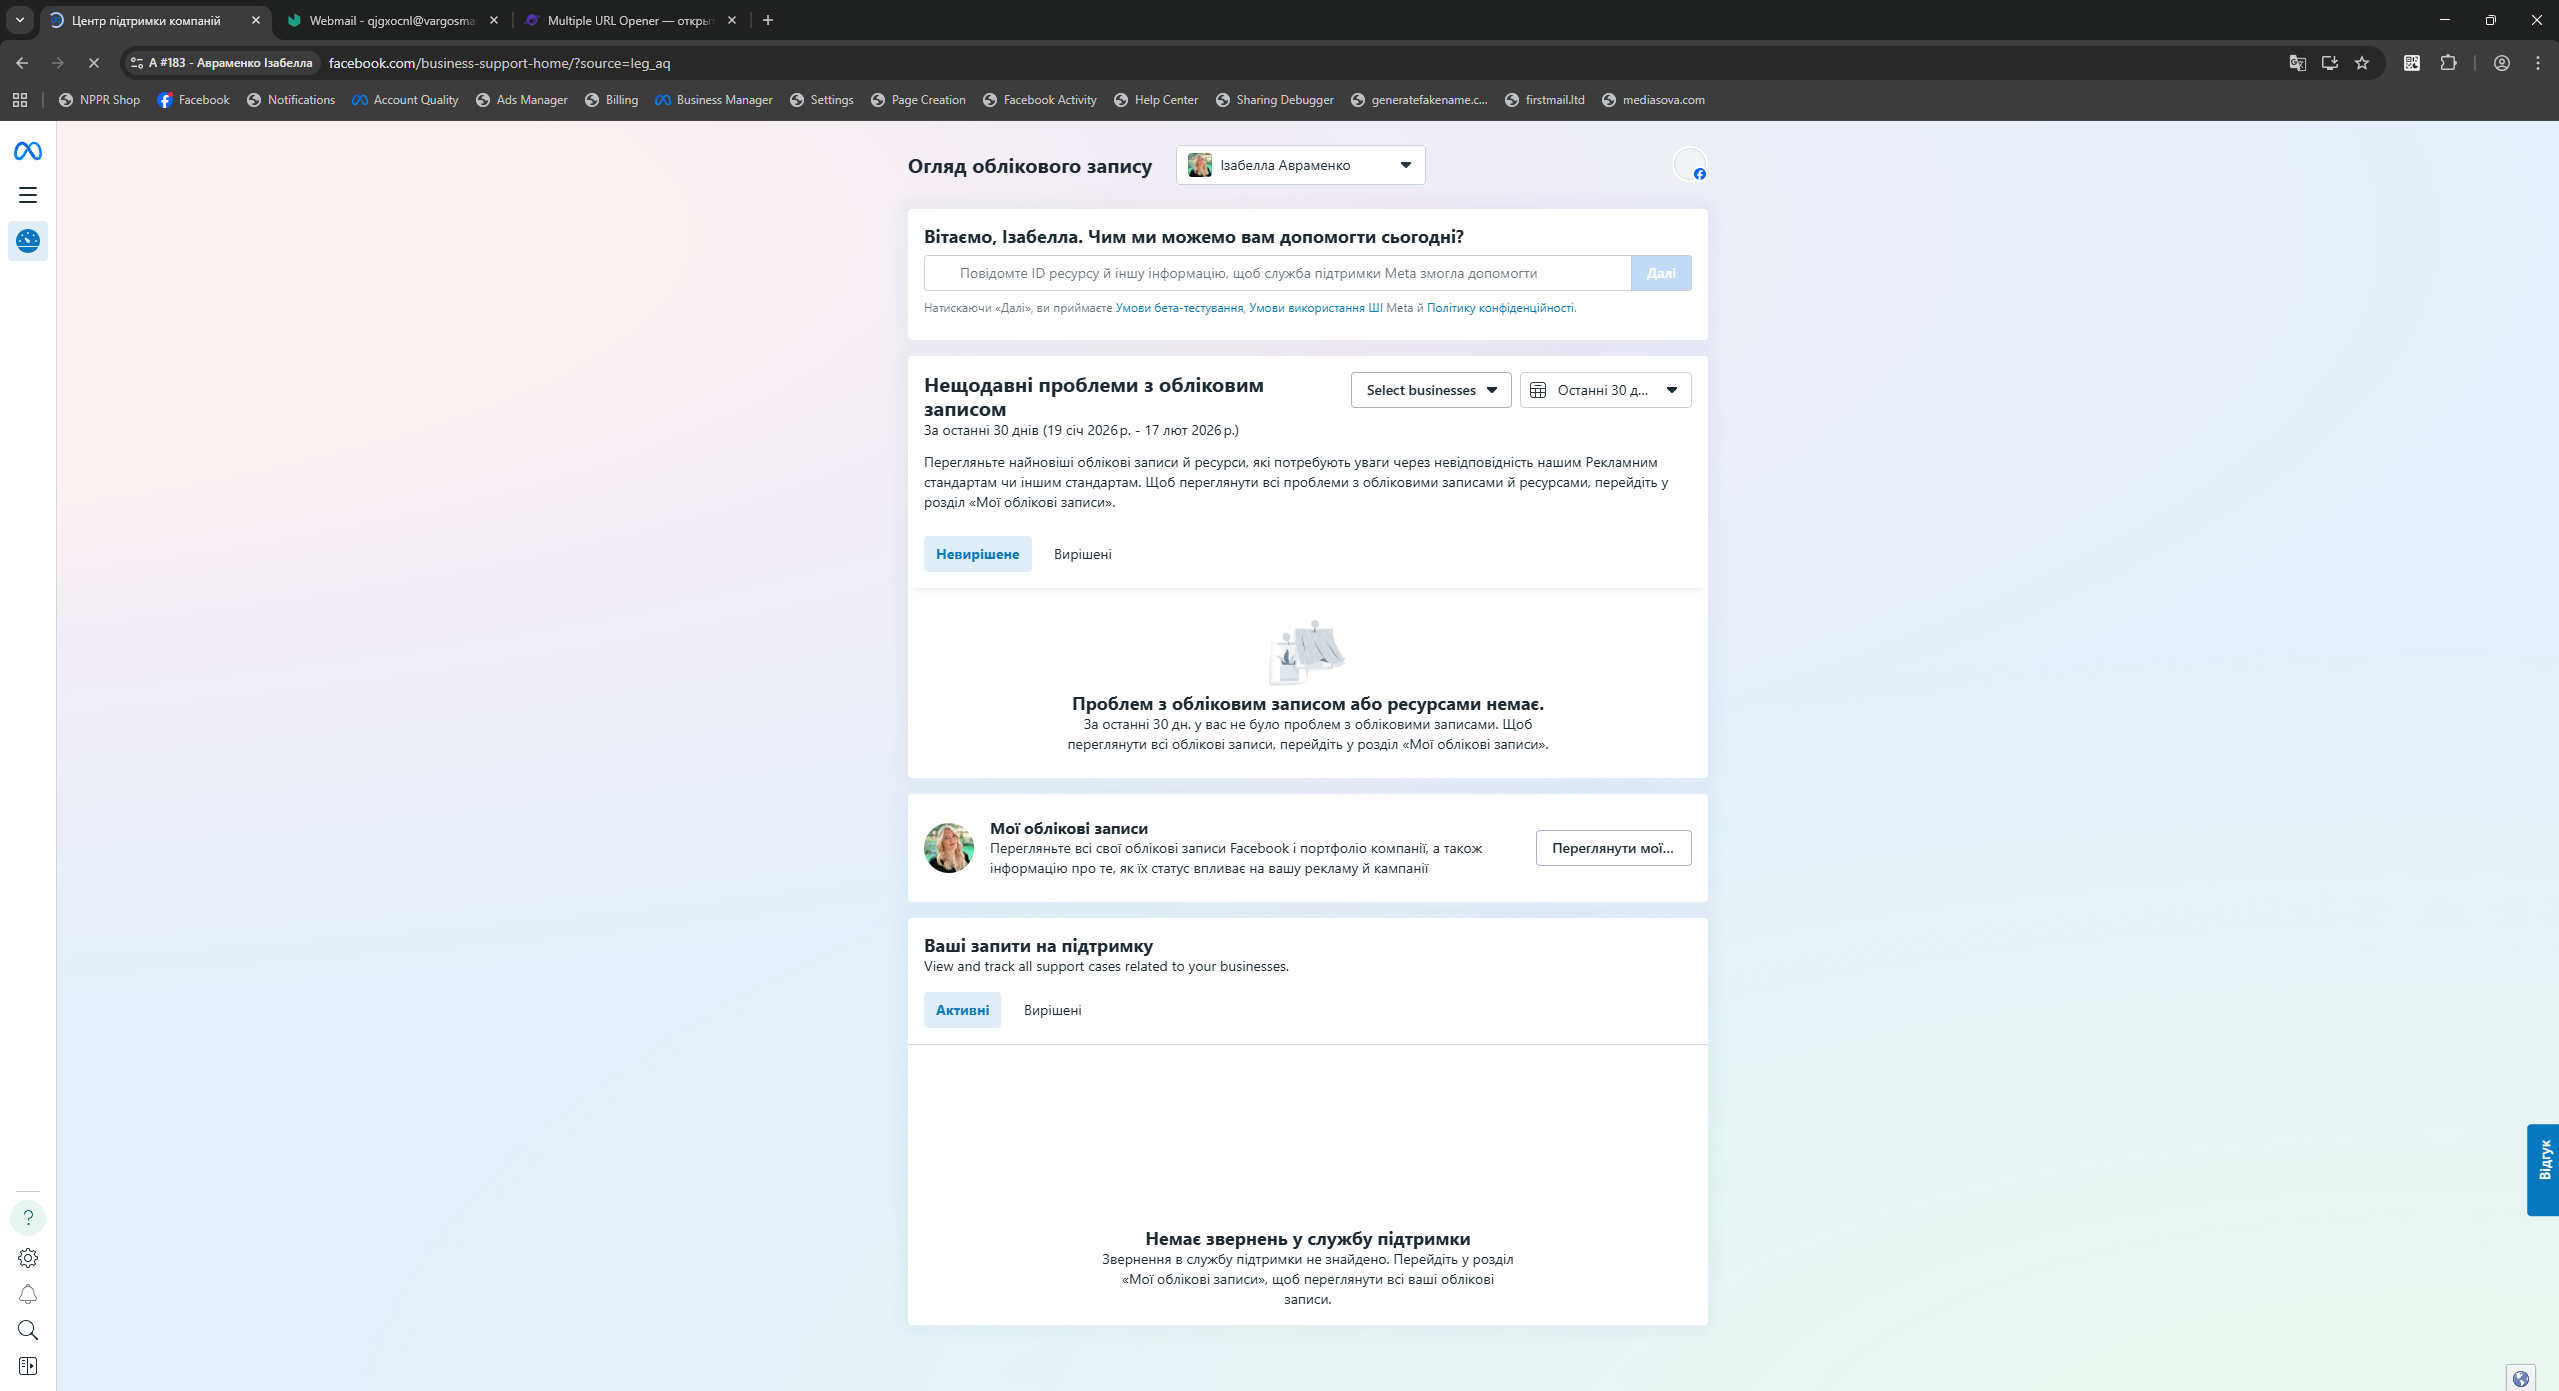The image size is (2559, 1391).
Task: Click the Переглянути мої... button
Action: click(x=1612, y=848)
